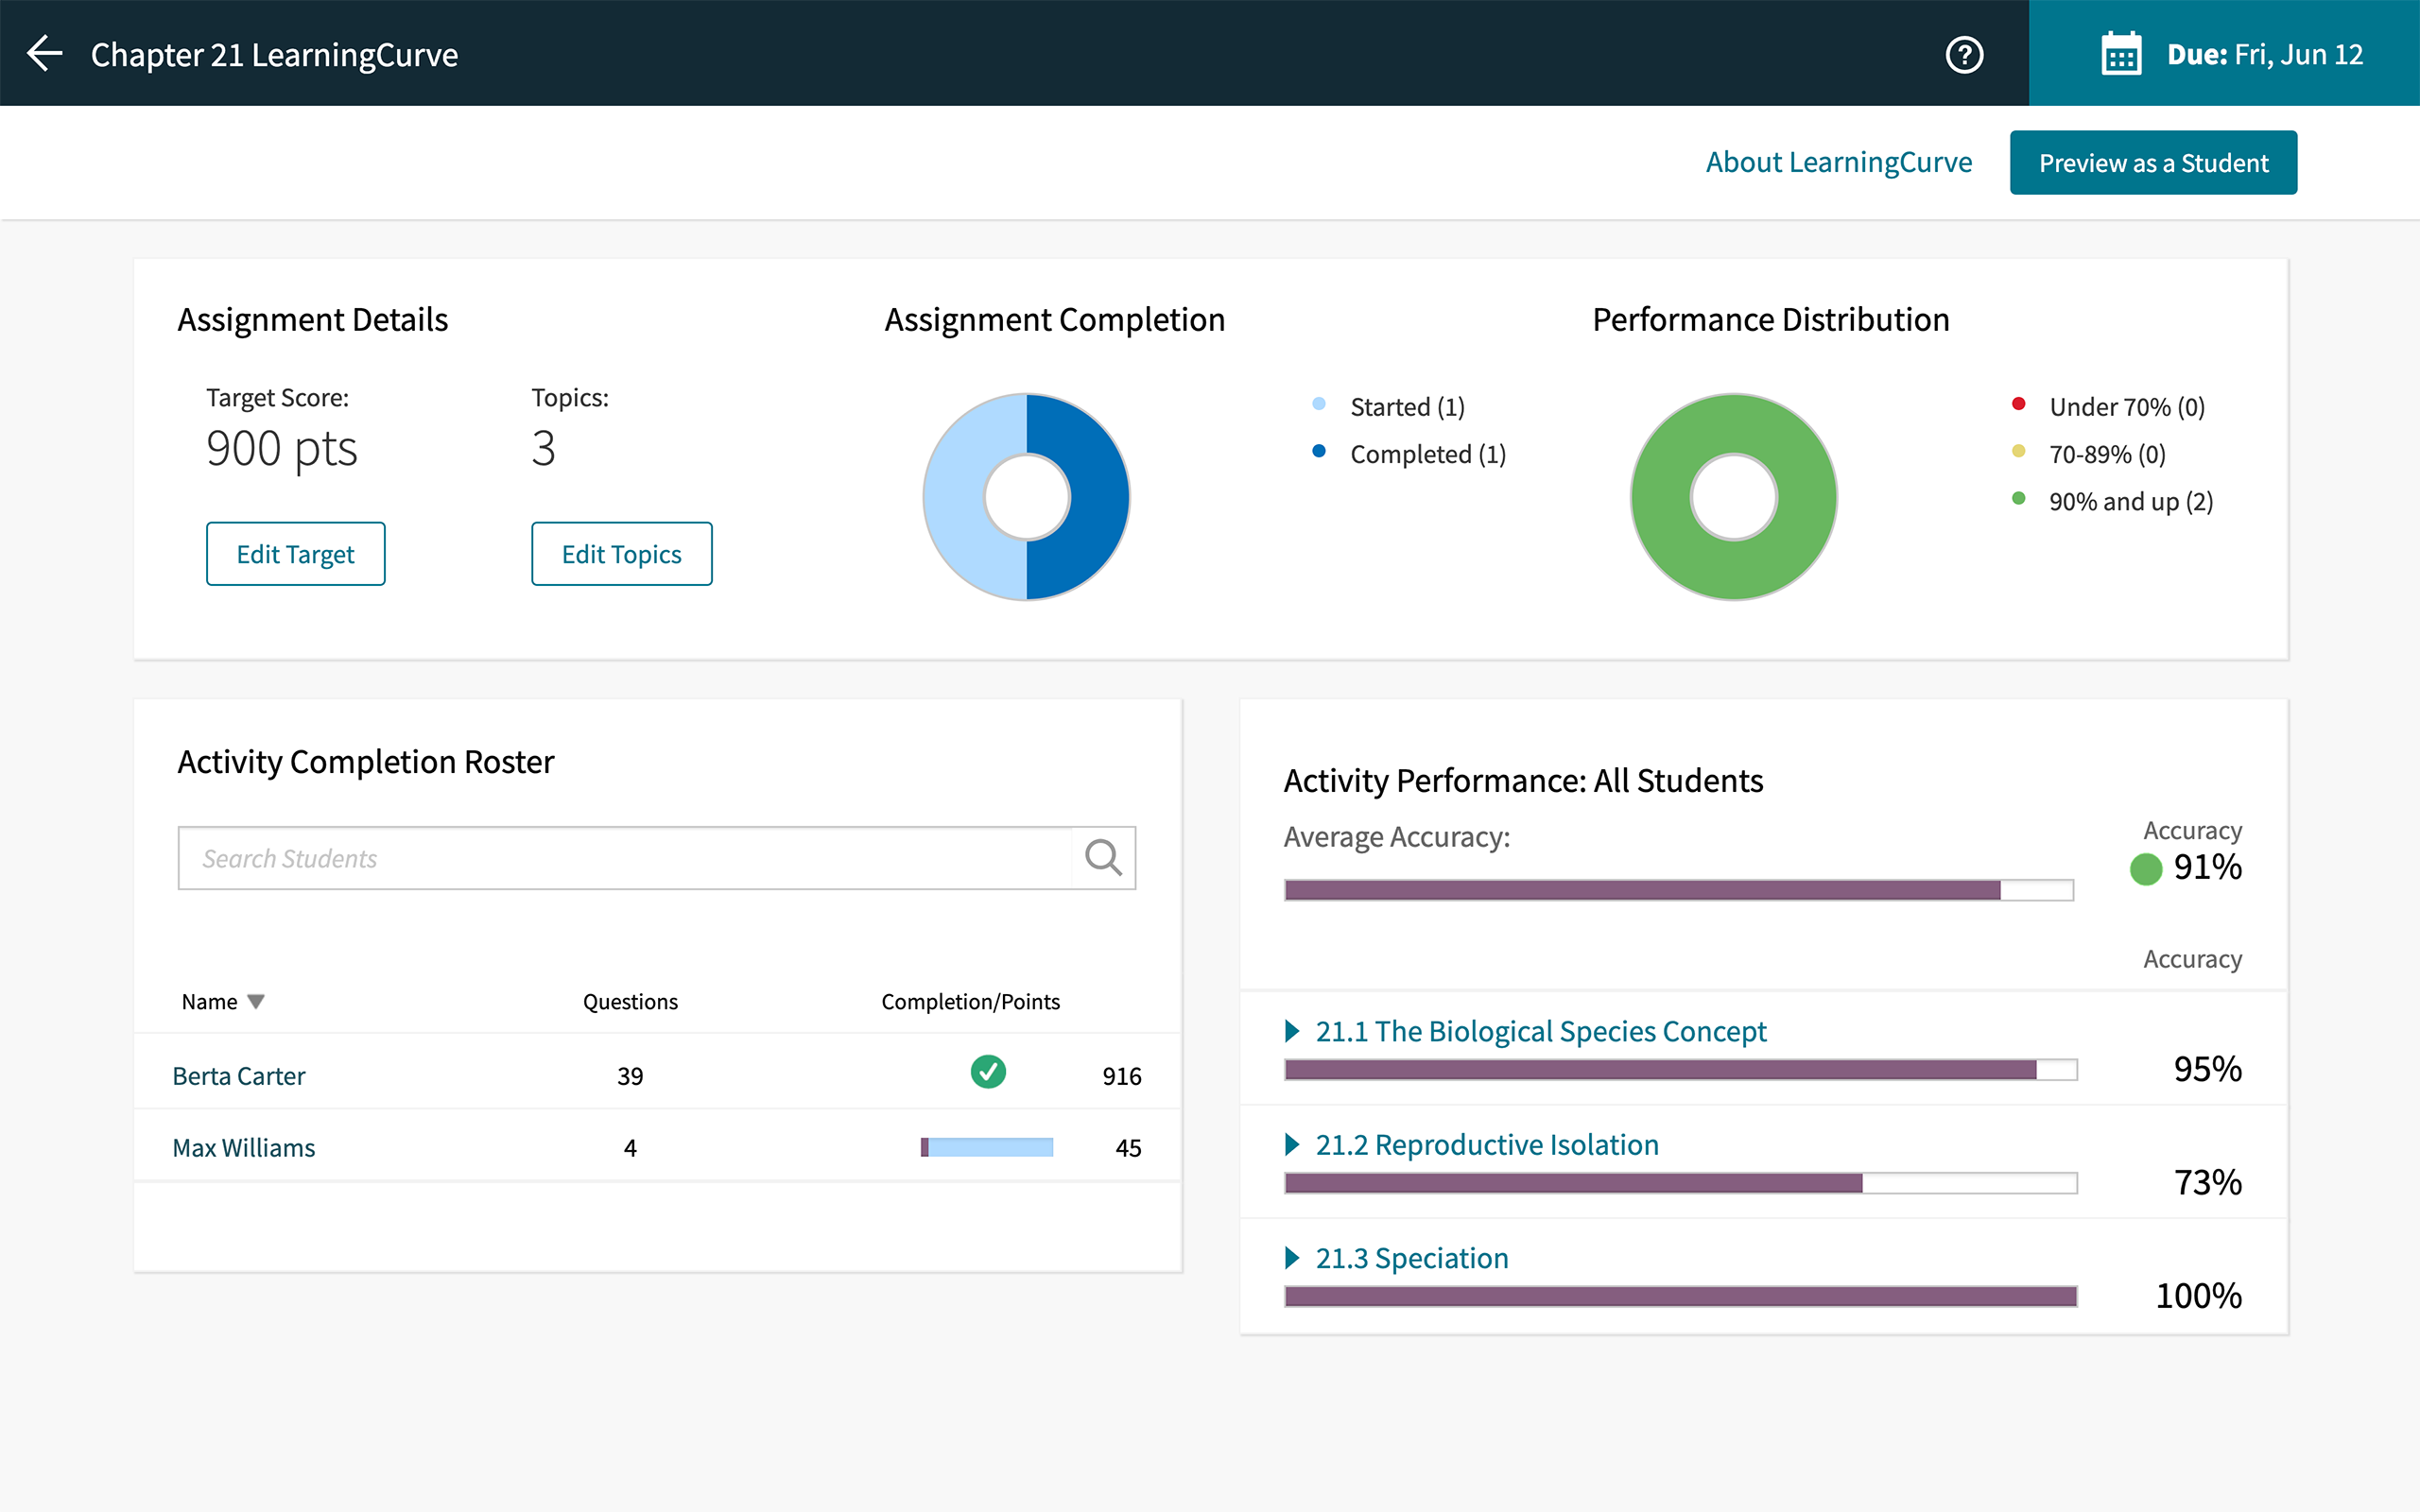Open the About LearningCurve link
This screenshot has height=1512, width=2420.
coord(1839,162)
